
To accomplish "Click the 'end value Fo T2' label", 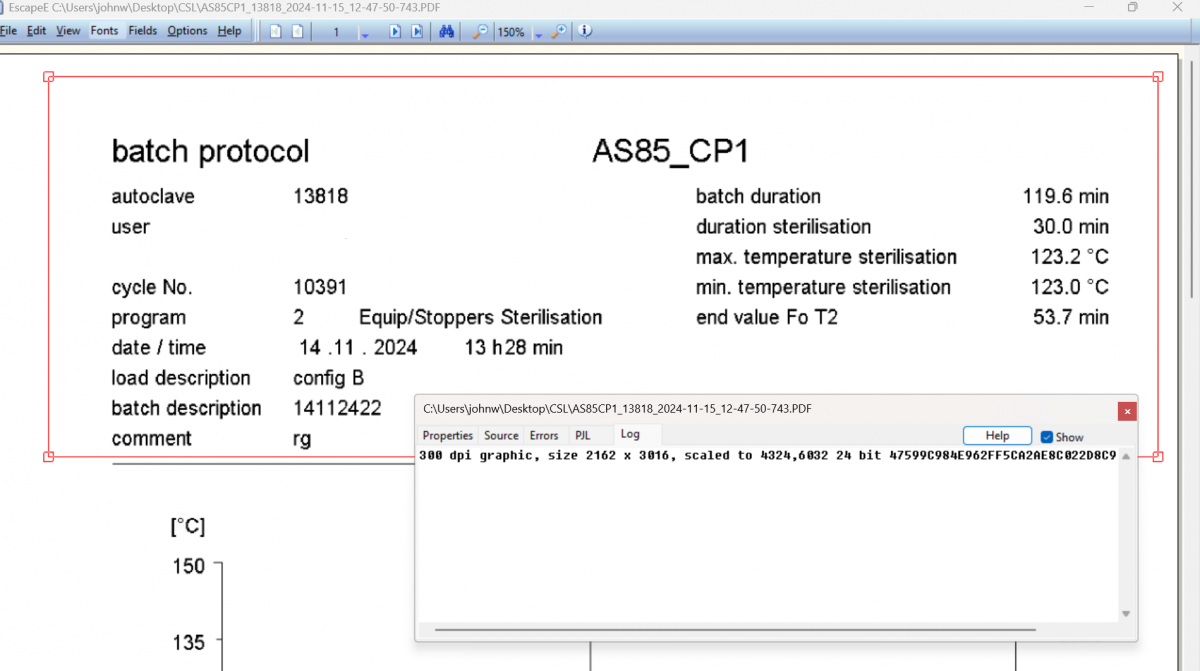I will coord(767,317).
